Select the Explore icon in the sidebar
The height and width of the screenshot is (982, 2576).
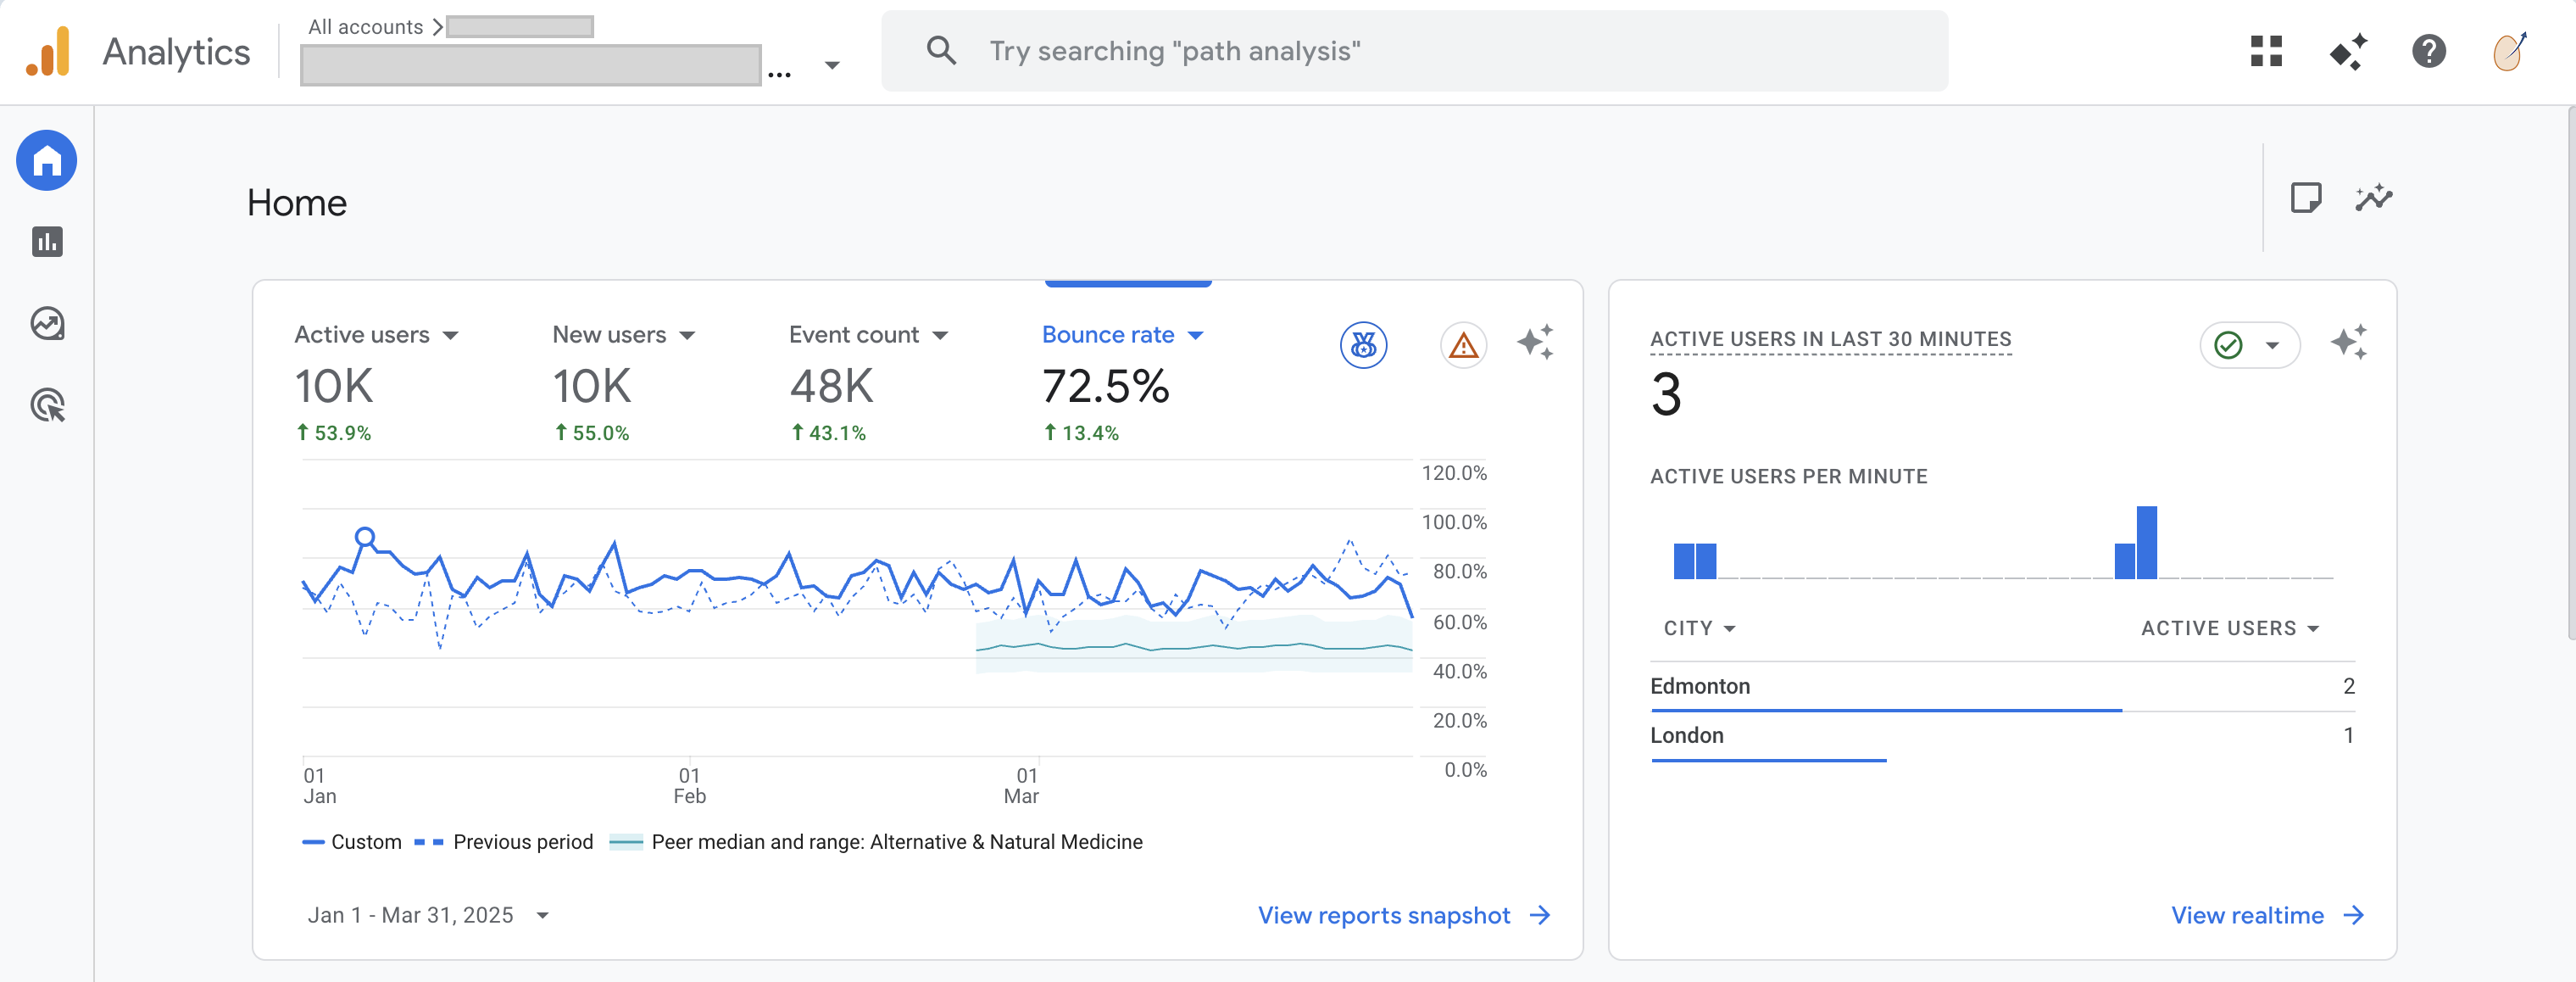(46, 323)
